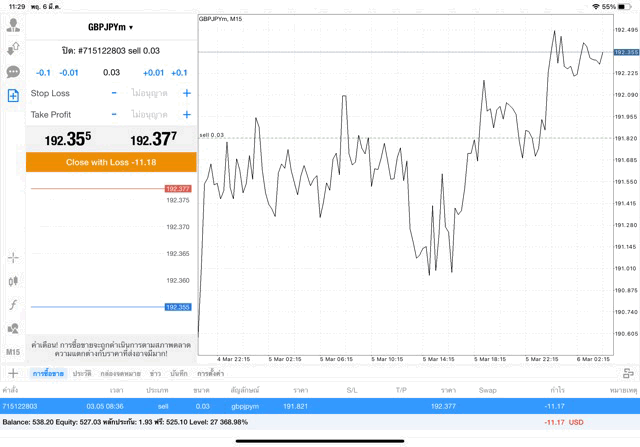Tap the quotes up/down arrows icon
Viewport: 640px width, 447px height.
click(x=13, y=49)
